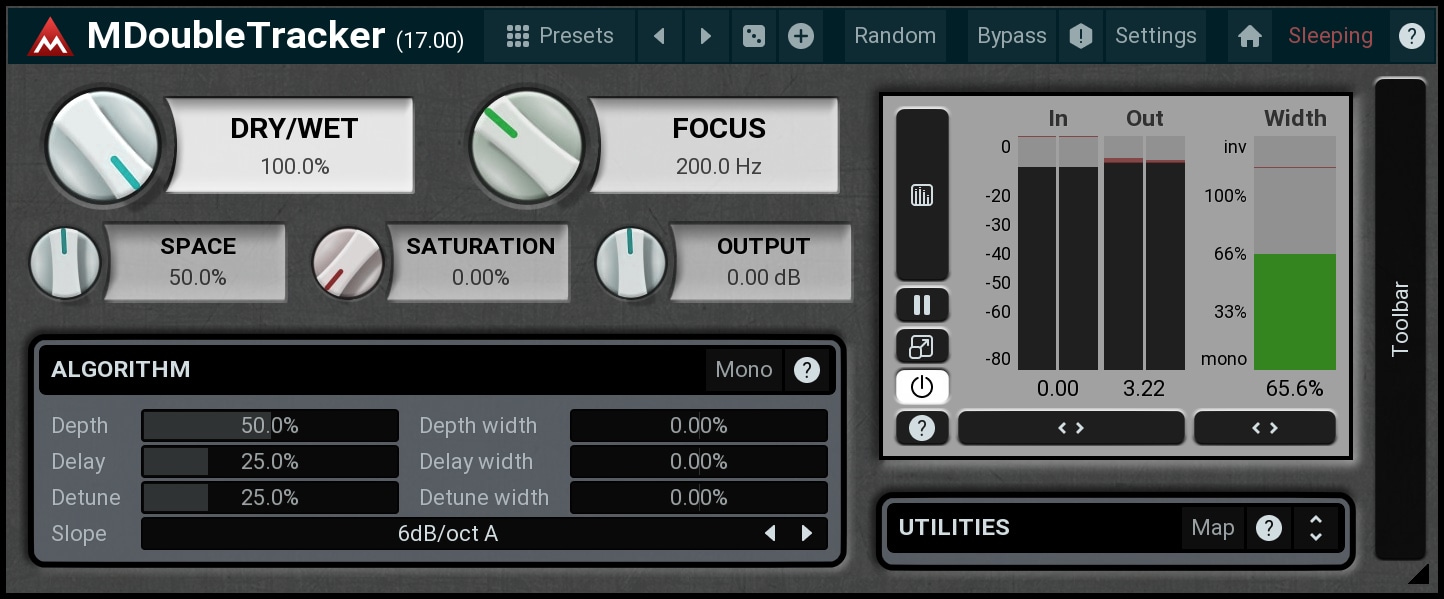The height and width of the screenshot is (599, 1444).
Task: Click the Random button
Action: pyautogui.click(x=895, y=36)
